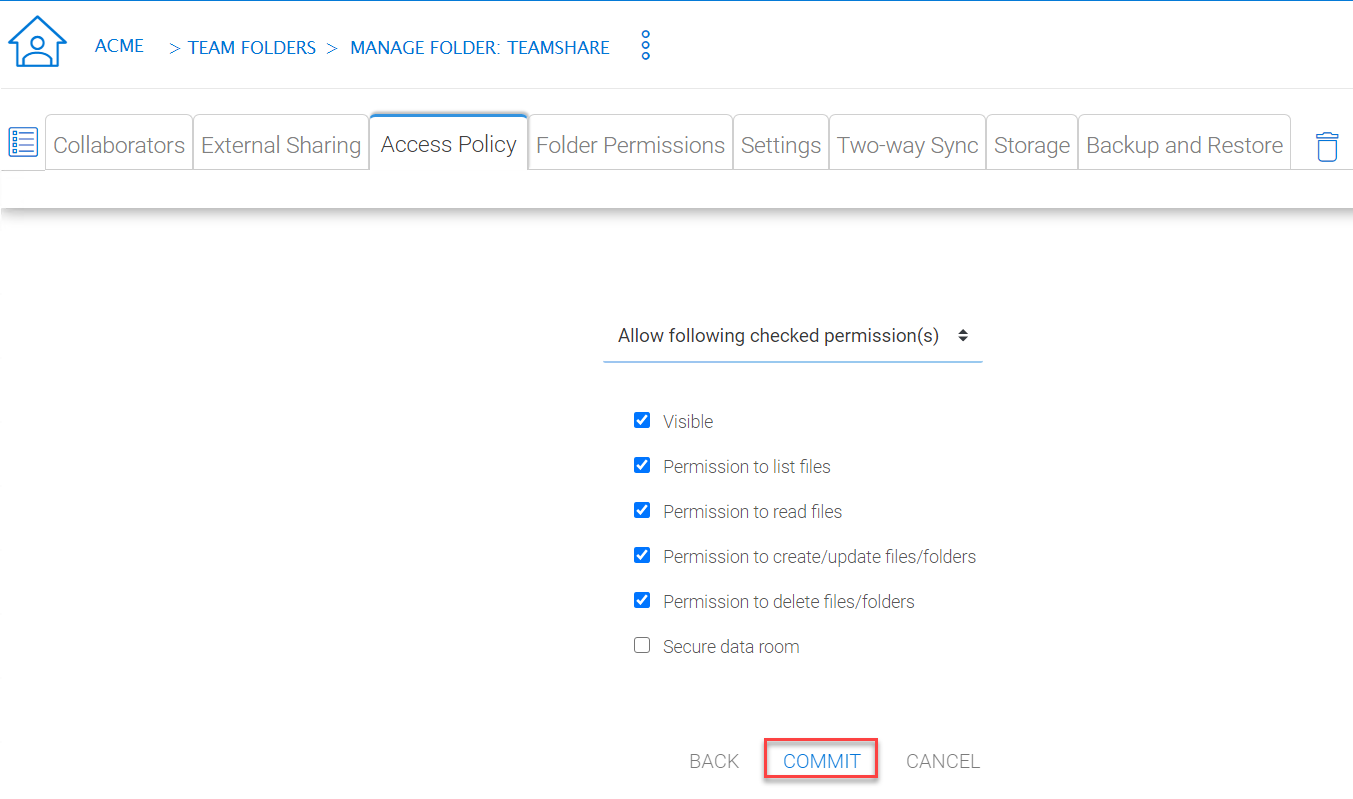The image size is (1353, 799).
Task: Open the Backup and Restore tab
Action: point(1184,145)
